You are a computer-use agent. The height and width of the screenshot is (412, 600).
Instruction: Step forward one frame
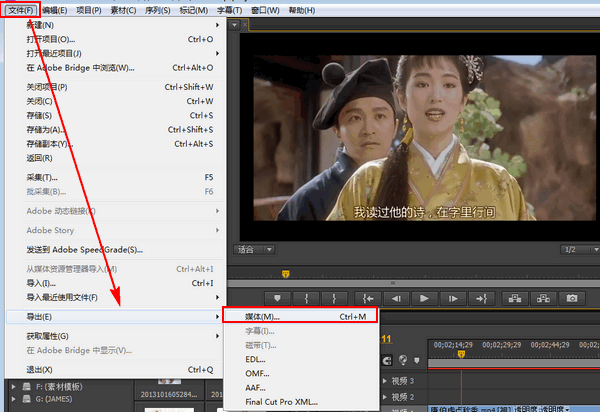453,298
